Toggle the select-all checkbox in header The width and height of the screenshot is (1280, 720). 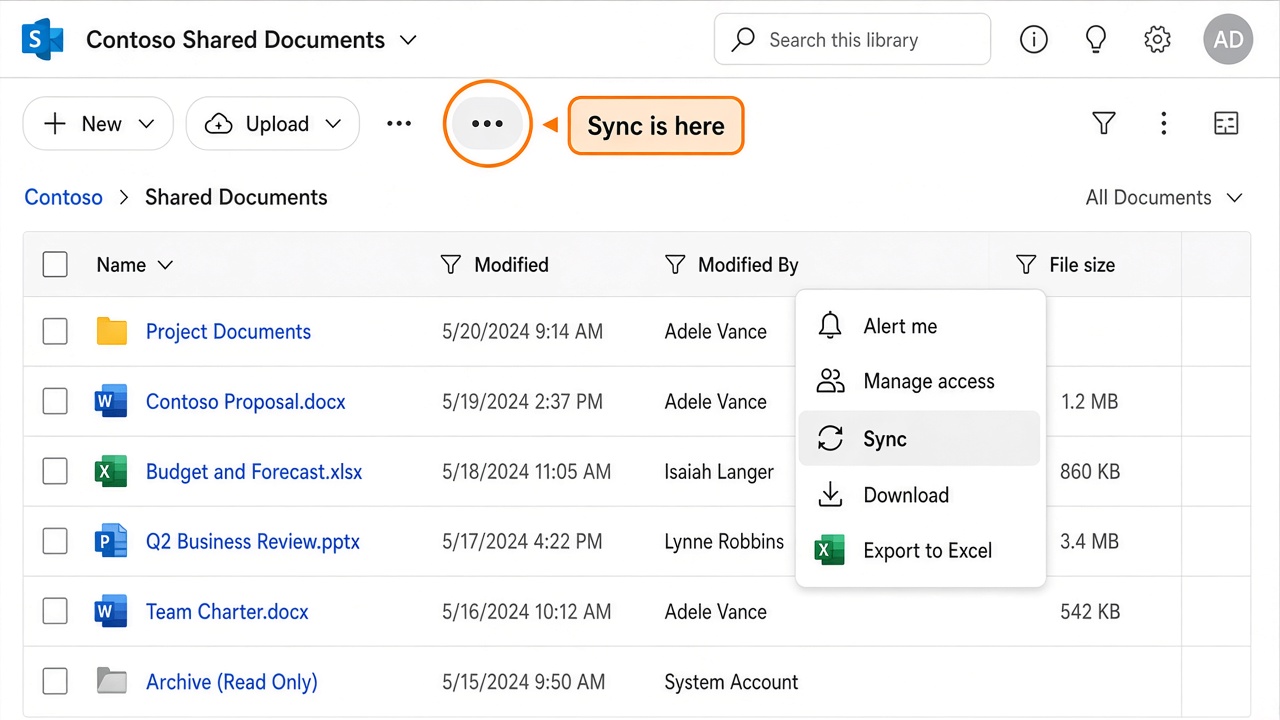(55, 265)
